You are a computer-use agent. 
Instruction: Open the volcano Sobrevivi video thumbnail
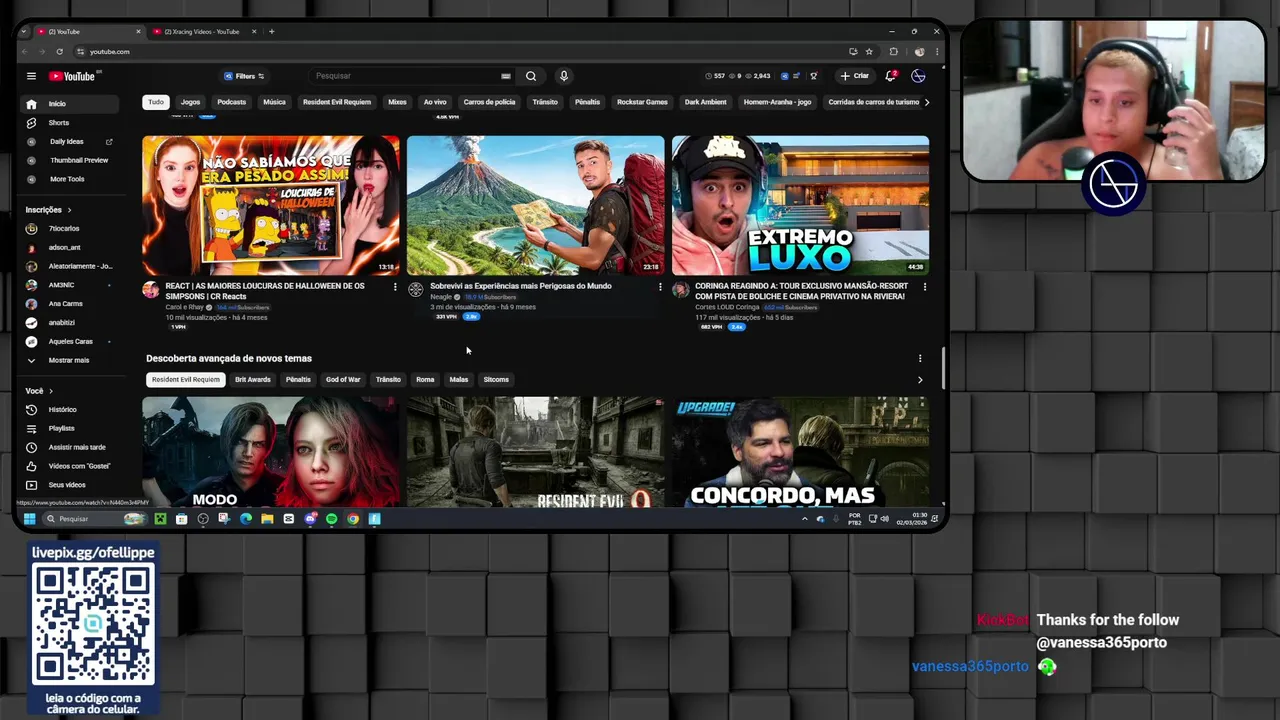tap(535, 205)
